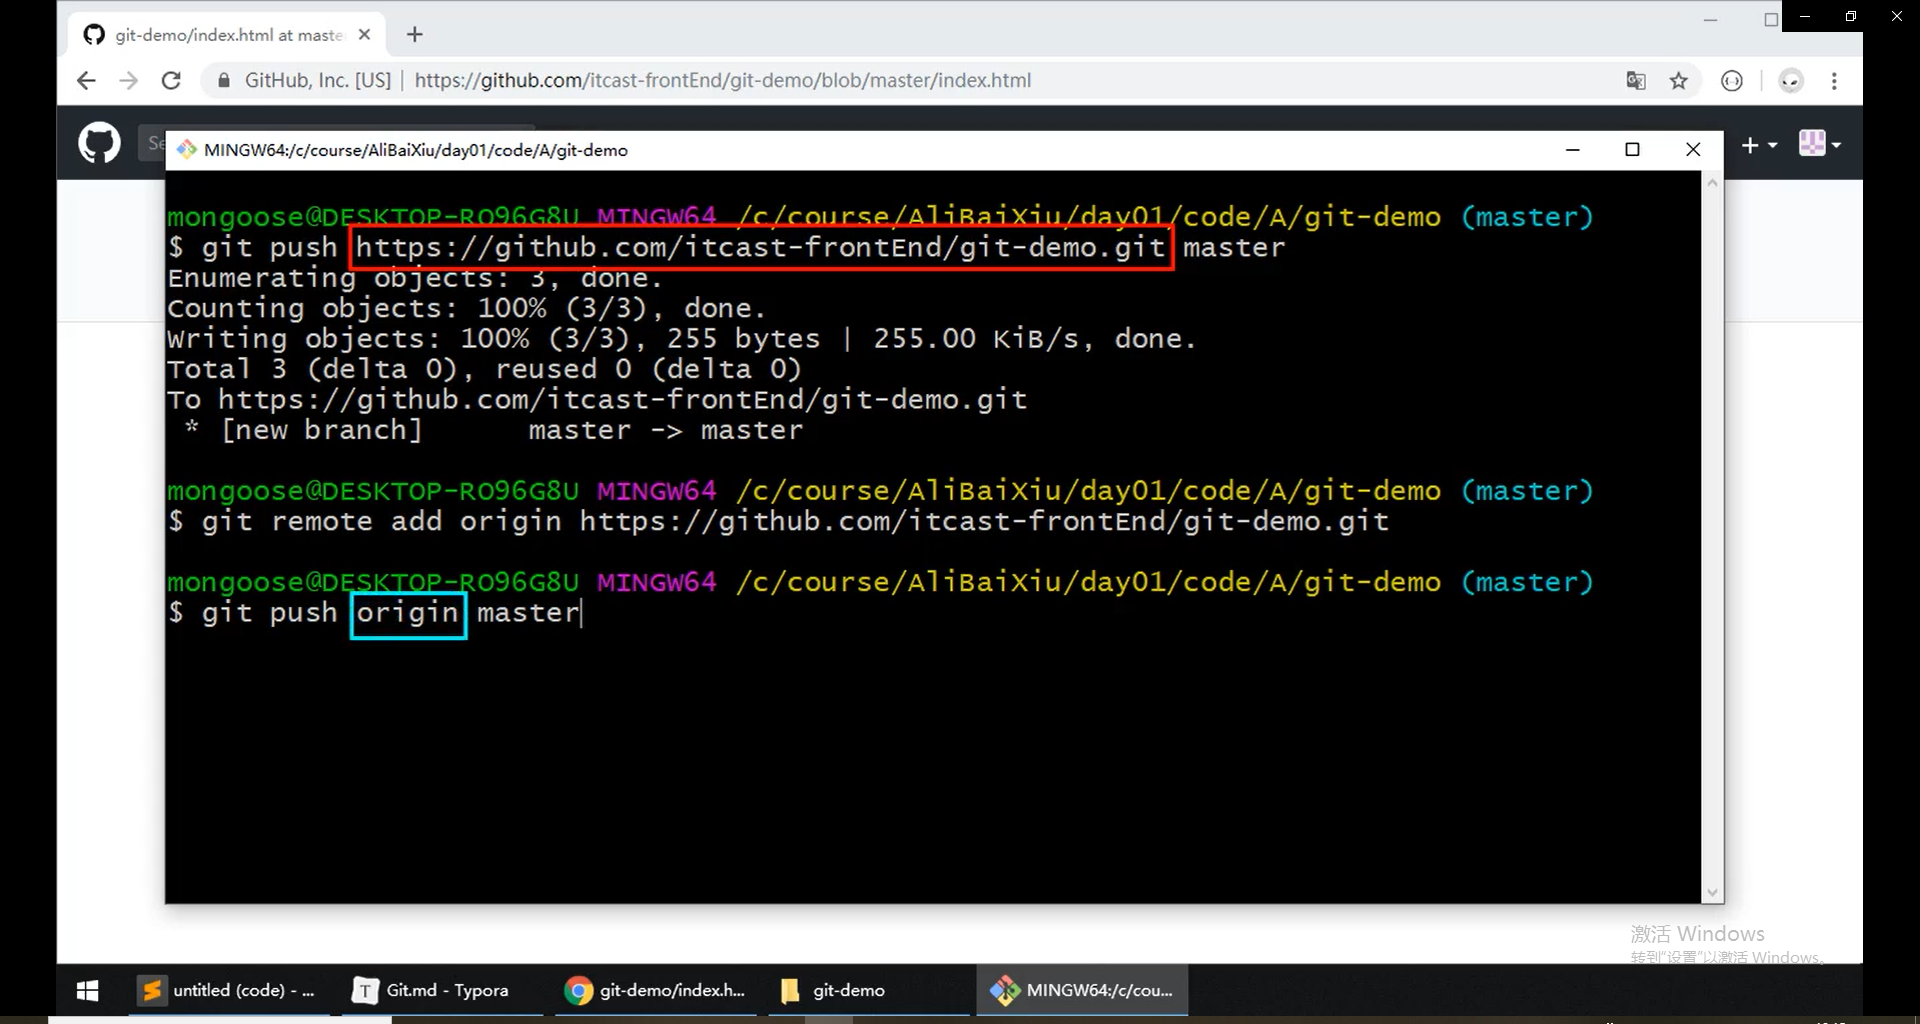Click the padlock security icon
This screenshot has width=1920, height=1024.
coord(223,80)
